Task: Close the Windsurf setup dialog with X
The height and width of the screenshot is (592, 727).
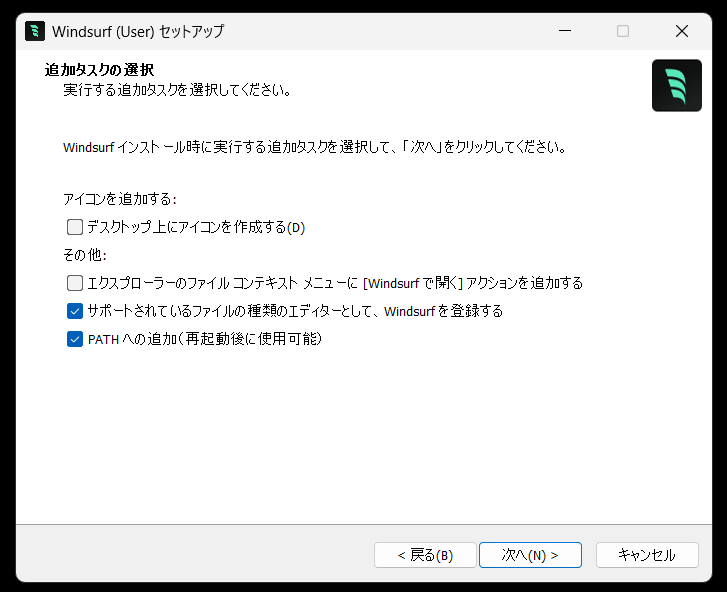Action: (x=682, y=31)
